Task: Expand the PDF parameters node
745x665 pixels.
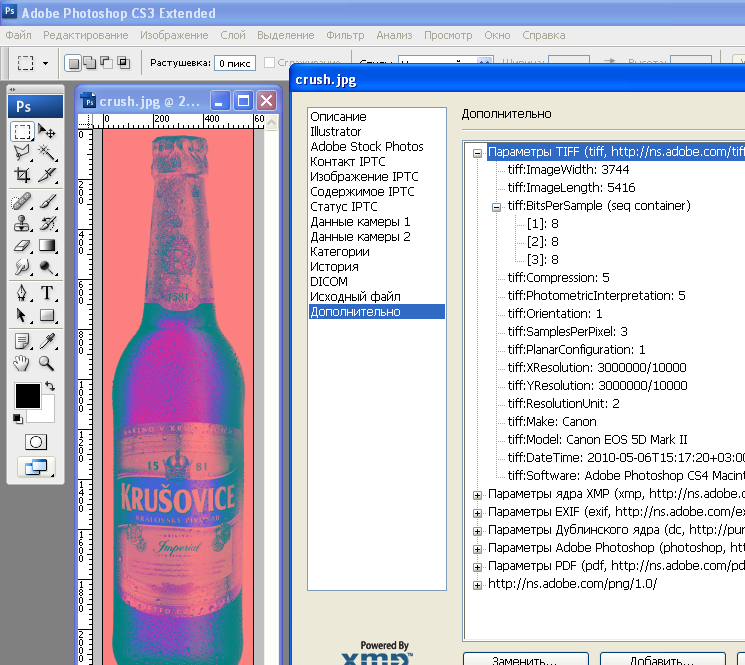Action: coord(478,567)
